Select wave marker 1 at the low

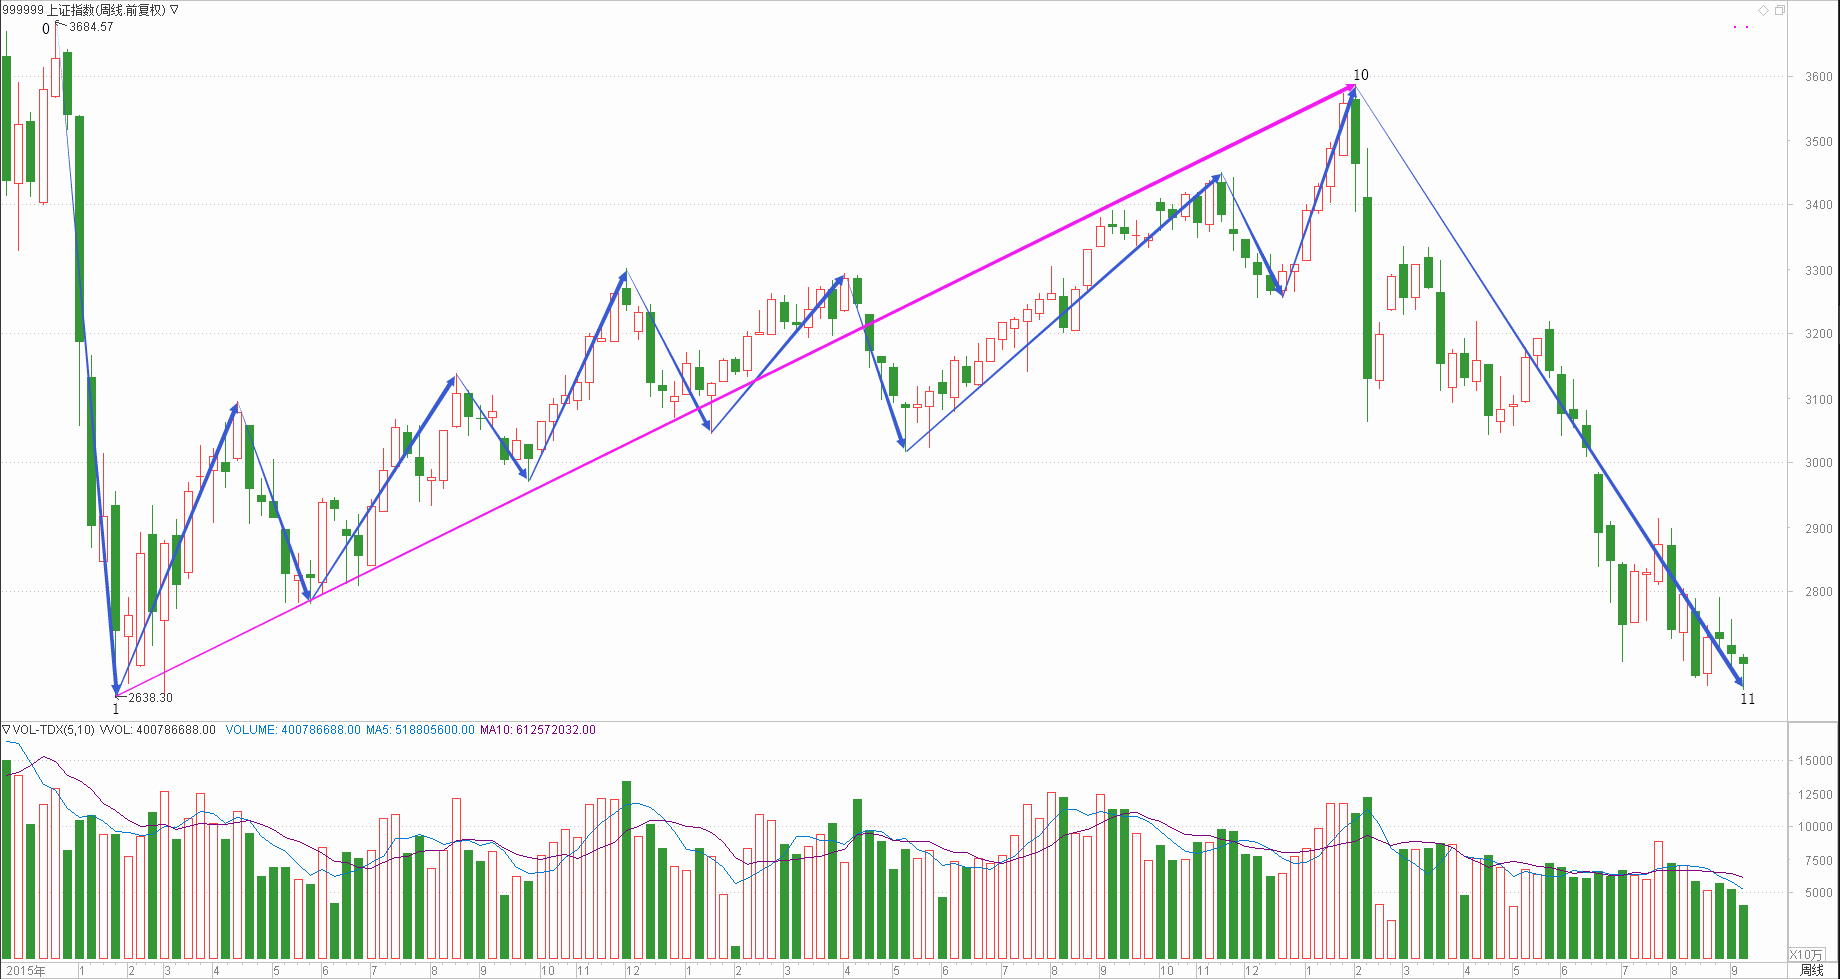pyautogui.click(x=116, y=709)
